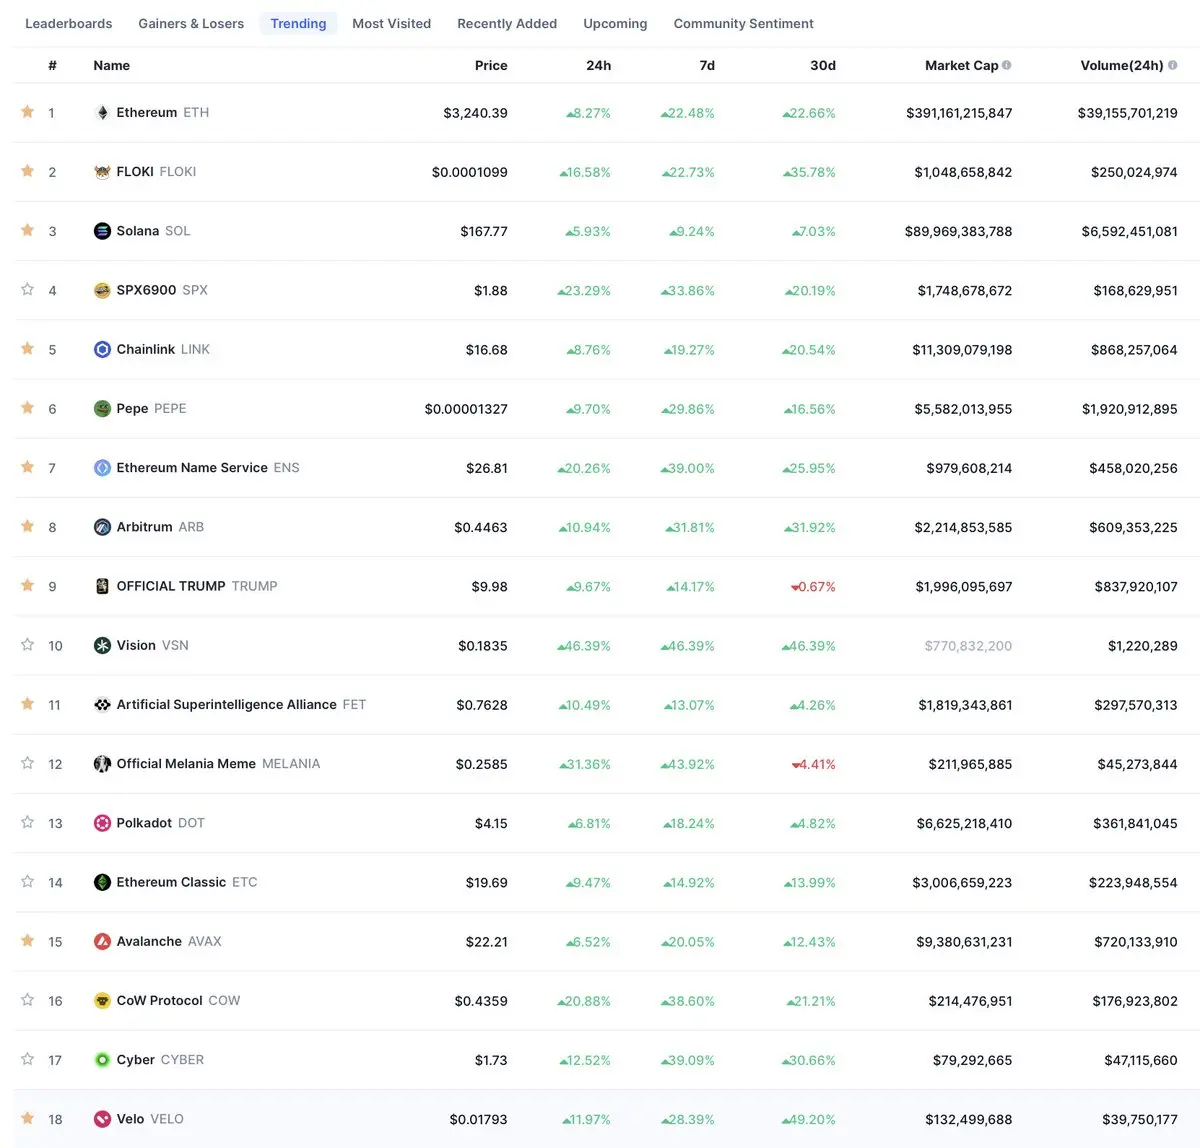The width and height of the screenshot is (1200, 1148).
Task: Click the Chainlink coin logo icon
Action: [x=102, y=349]
